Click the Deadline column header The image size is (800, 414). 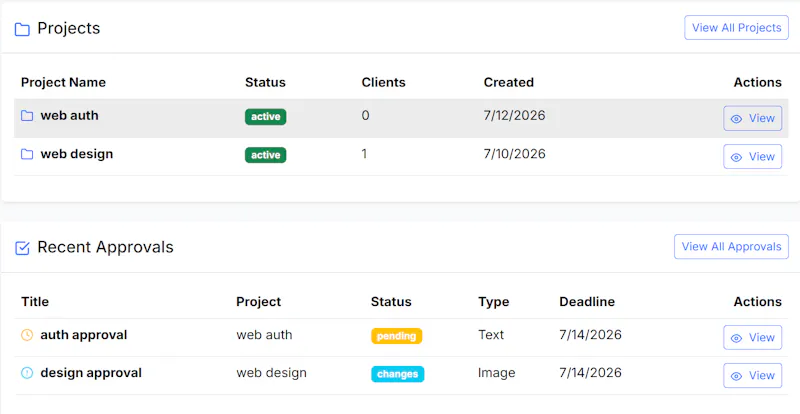[x=587, y=302]
